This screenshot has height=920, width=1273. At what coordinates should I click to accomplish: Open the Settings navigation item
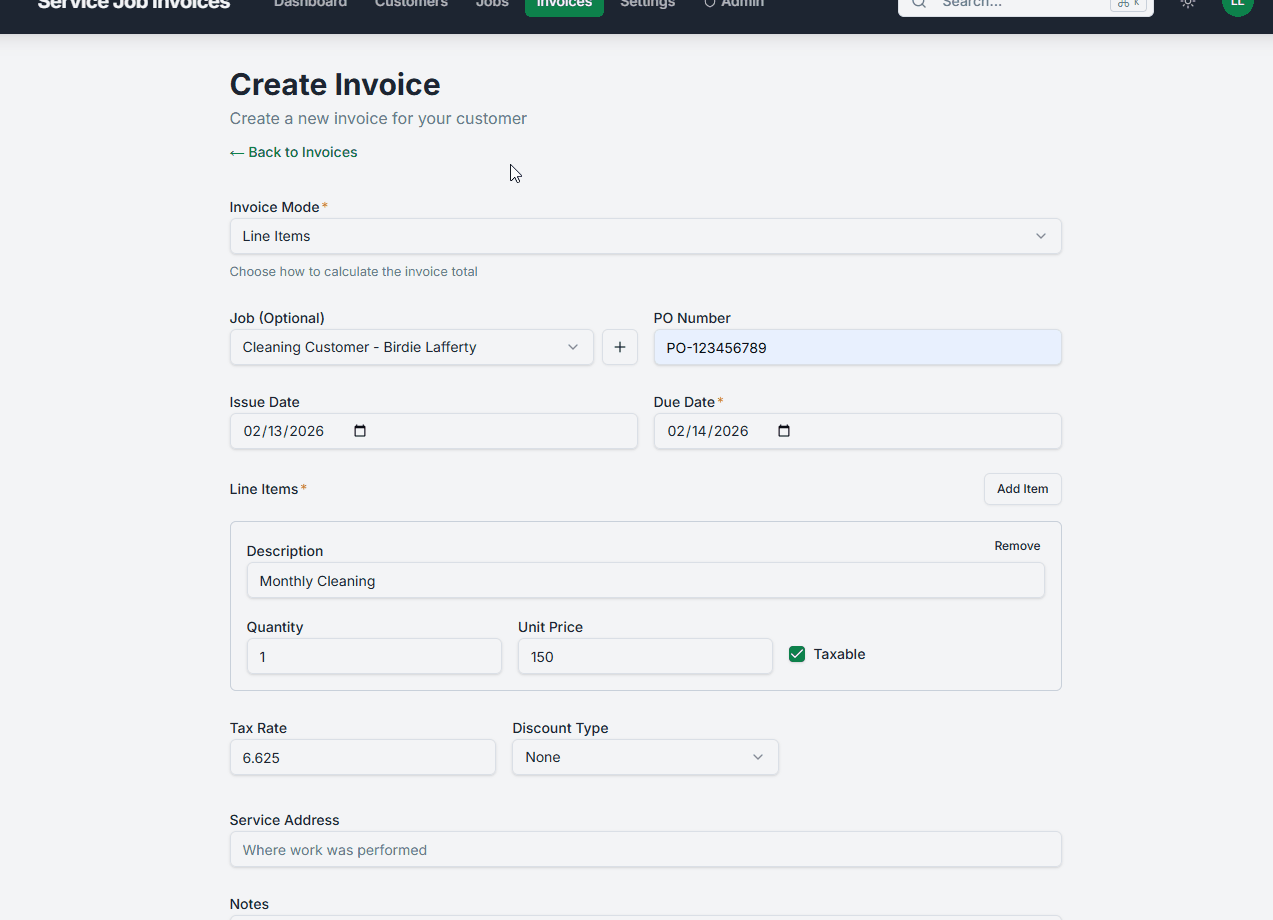click(x=647, y=4)
